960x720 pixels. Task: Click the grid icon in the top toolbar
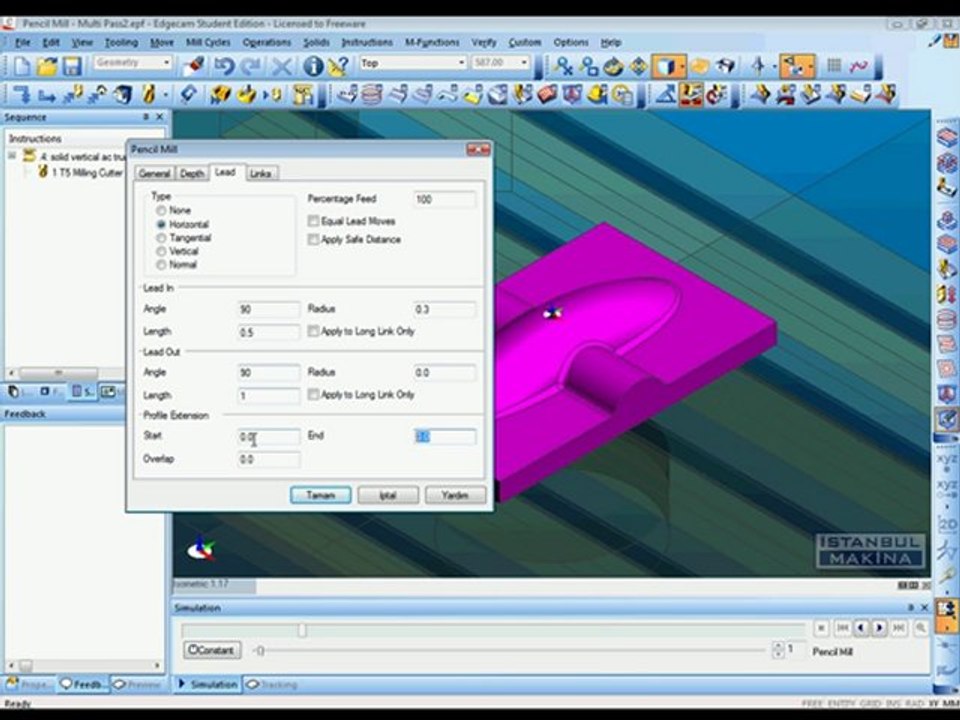tap(834, 66)
